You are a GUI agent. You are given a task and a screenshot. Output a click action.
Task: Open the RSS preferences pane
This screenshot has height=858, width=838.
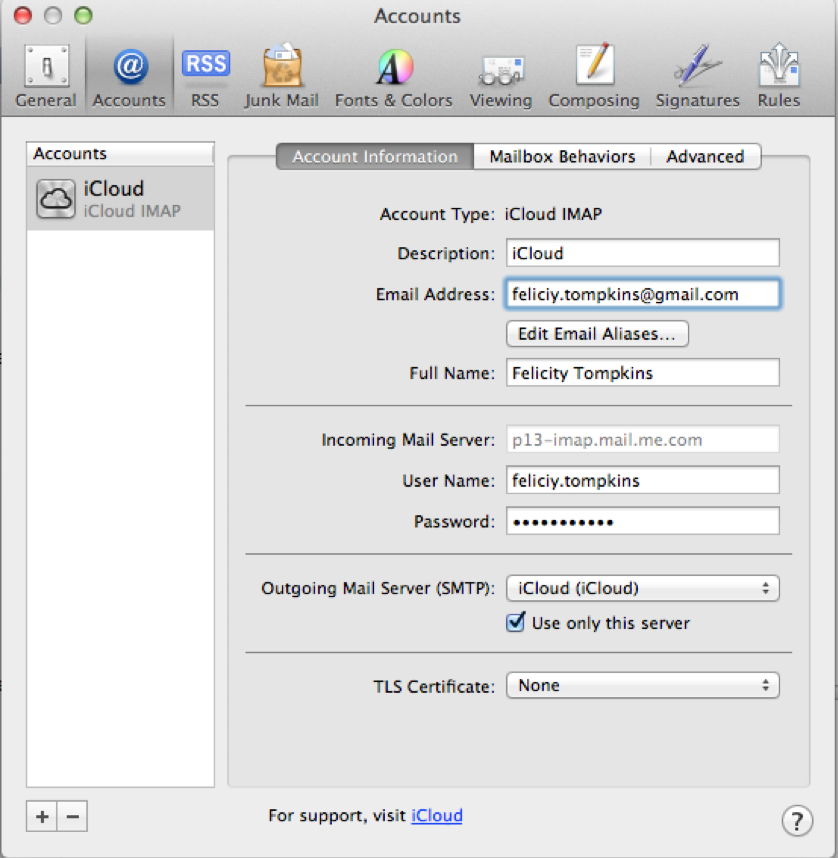205,77
